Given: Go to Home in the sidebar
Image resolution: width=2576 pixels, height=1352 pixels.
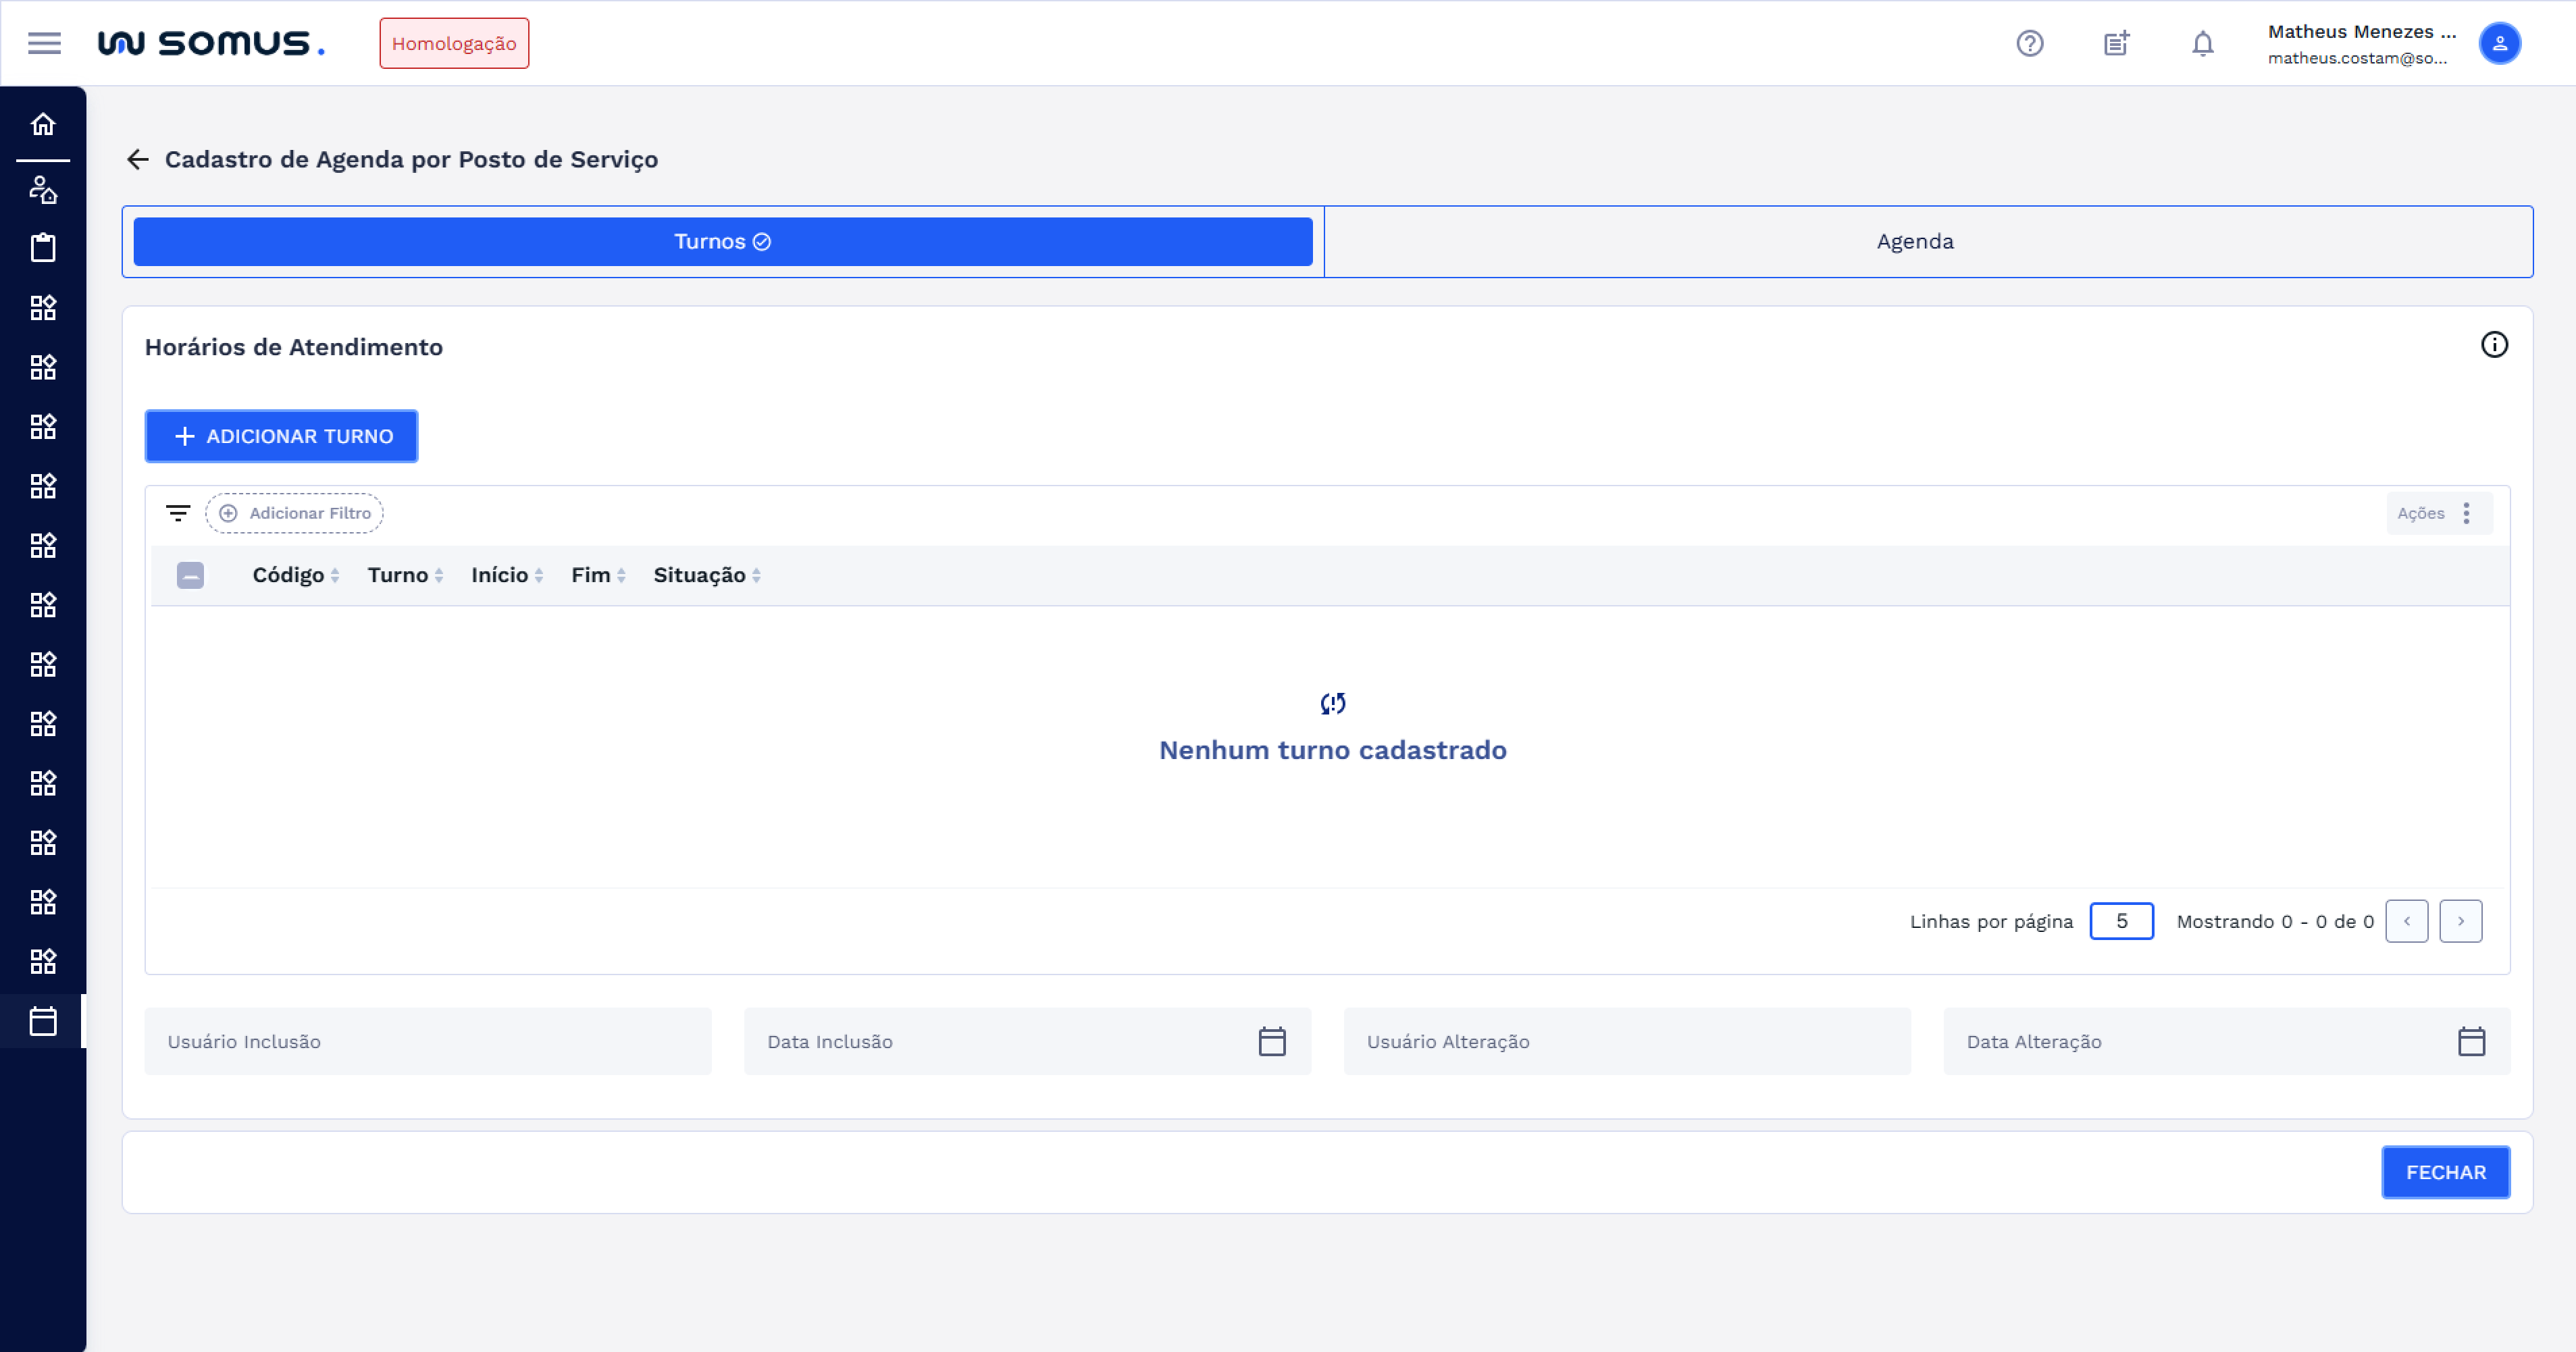Looking at the screenshot, I should pyautogui.click(x=43, y=124).
